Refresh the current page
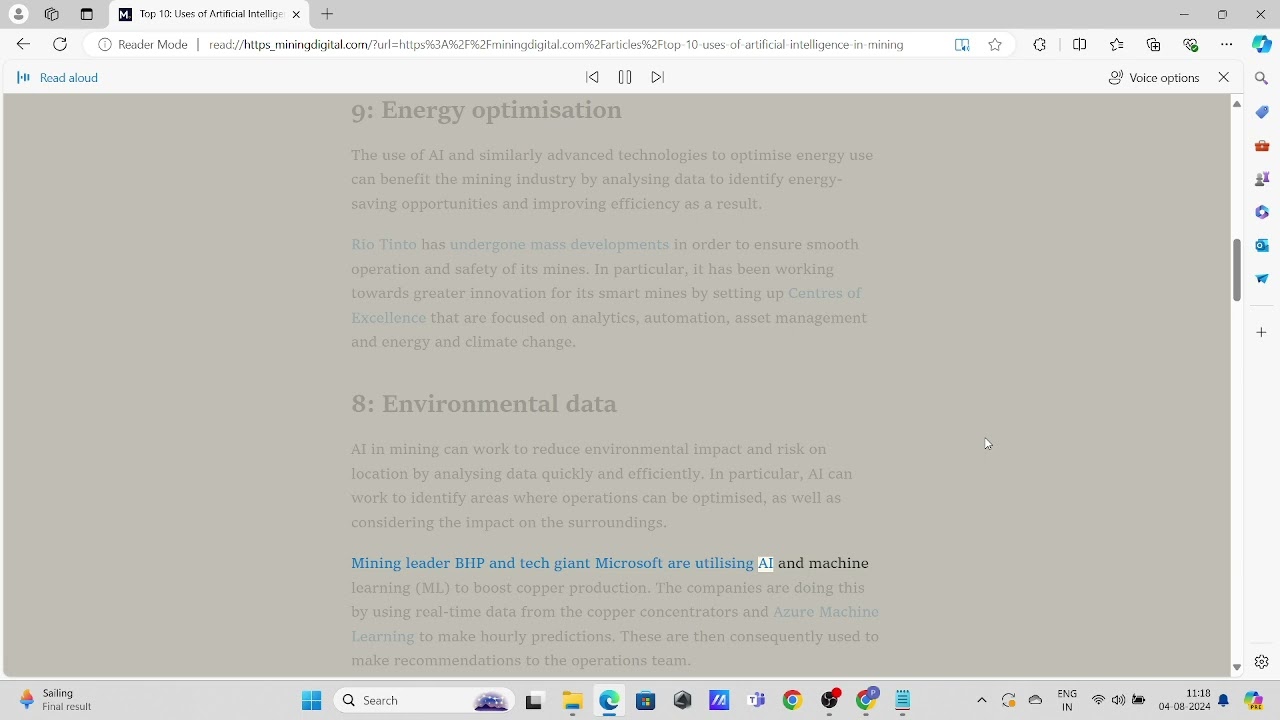This screenshot has width=1280, height=720. coord(60,45)
